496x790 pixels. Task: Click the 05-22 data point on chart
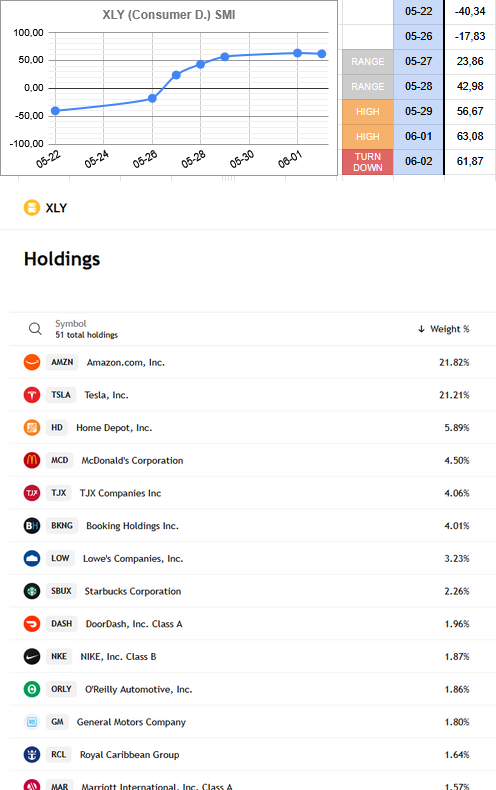click(x=55, y=111)
